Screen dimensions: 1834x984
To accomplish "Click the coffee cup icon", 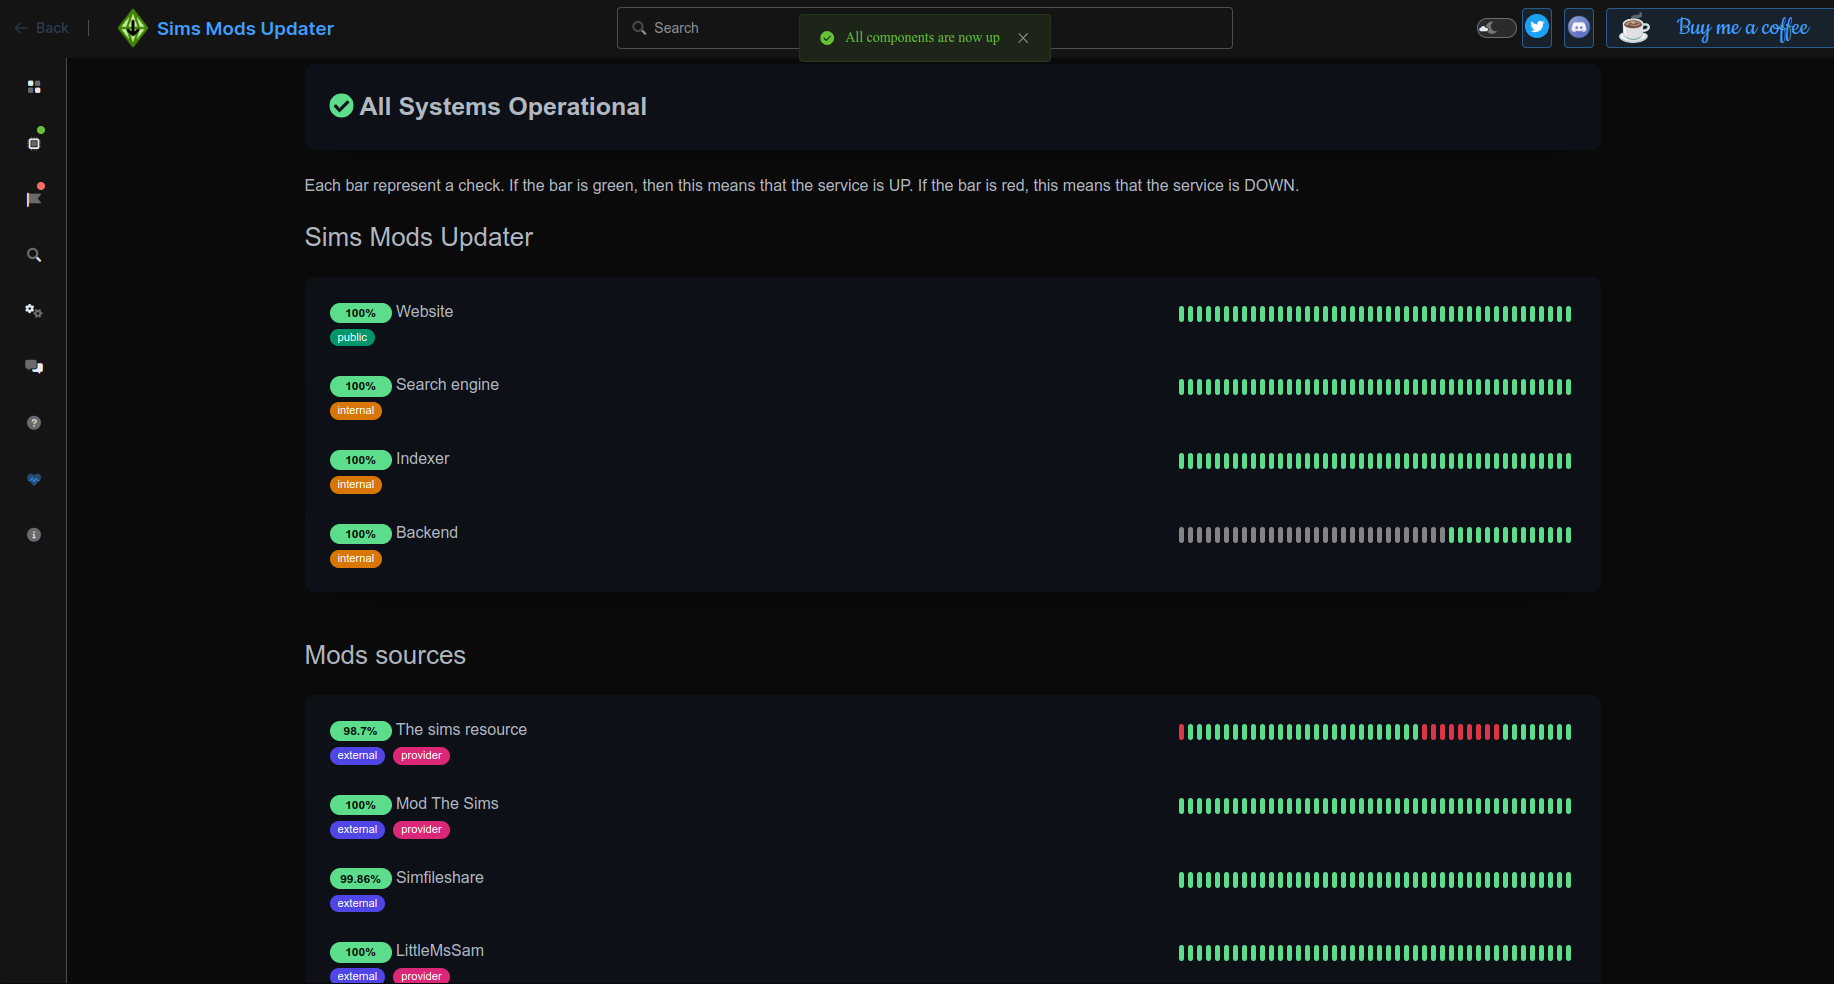I will pyautogui.click(x=1634, y=28).
